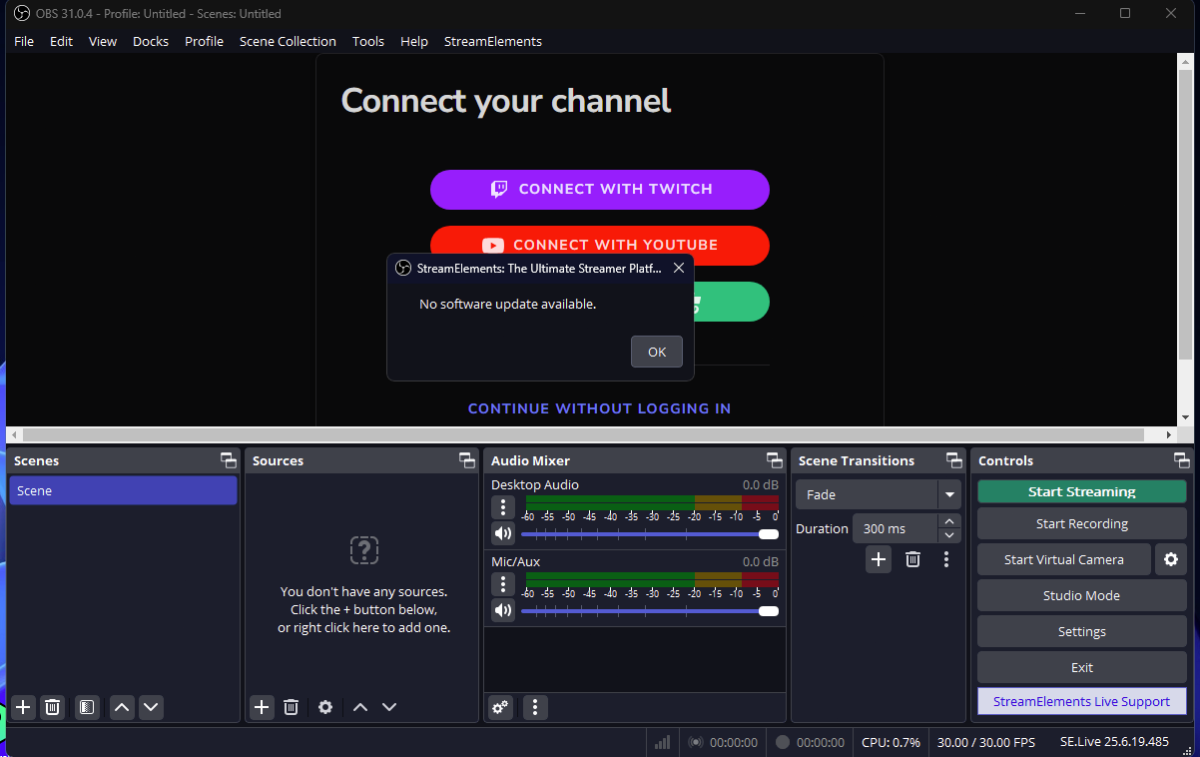
Task: Adjust Mic/Aux volume slider
Action: pos(650,611)
